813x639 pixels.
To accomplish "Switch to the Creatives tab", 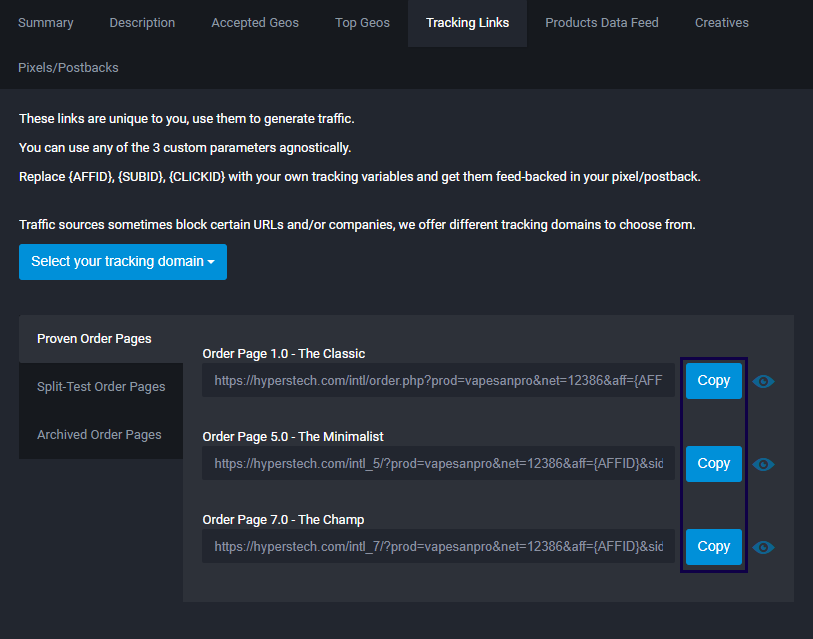I will click(x=721, y=23).
